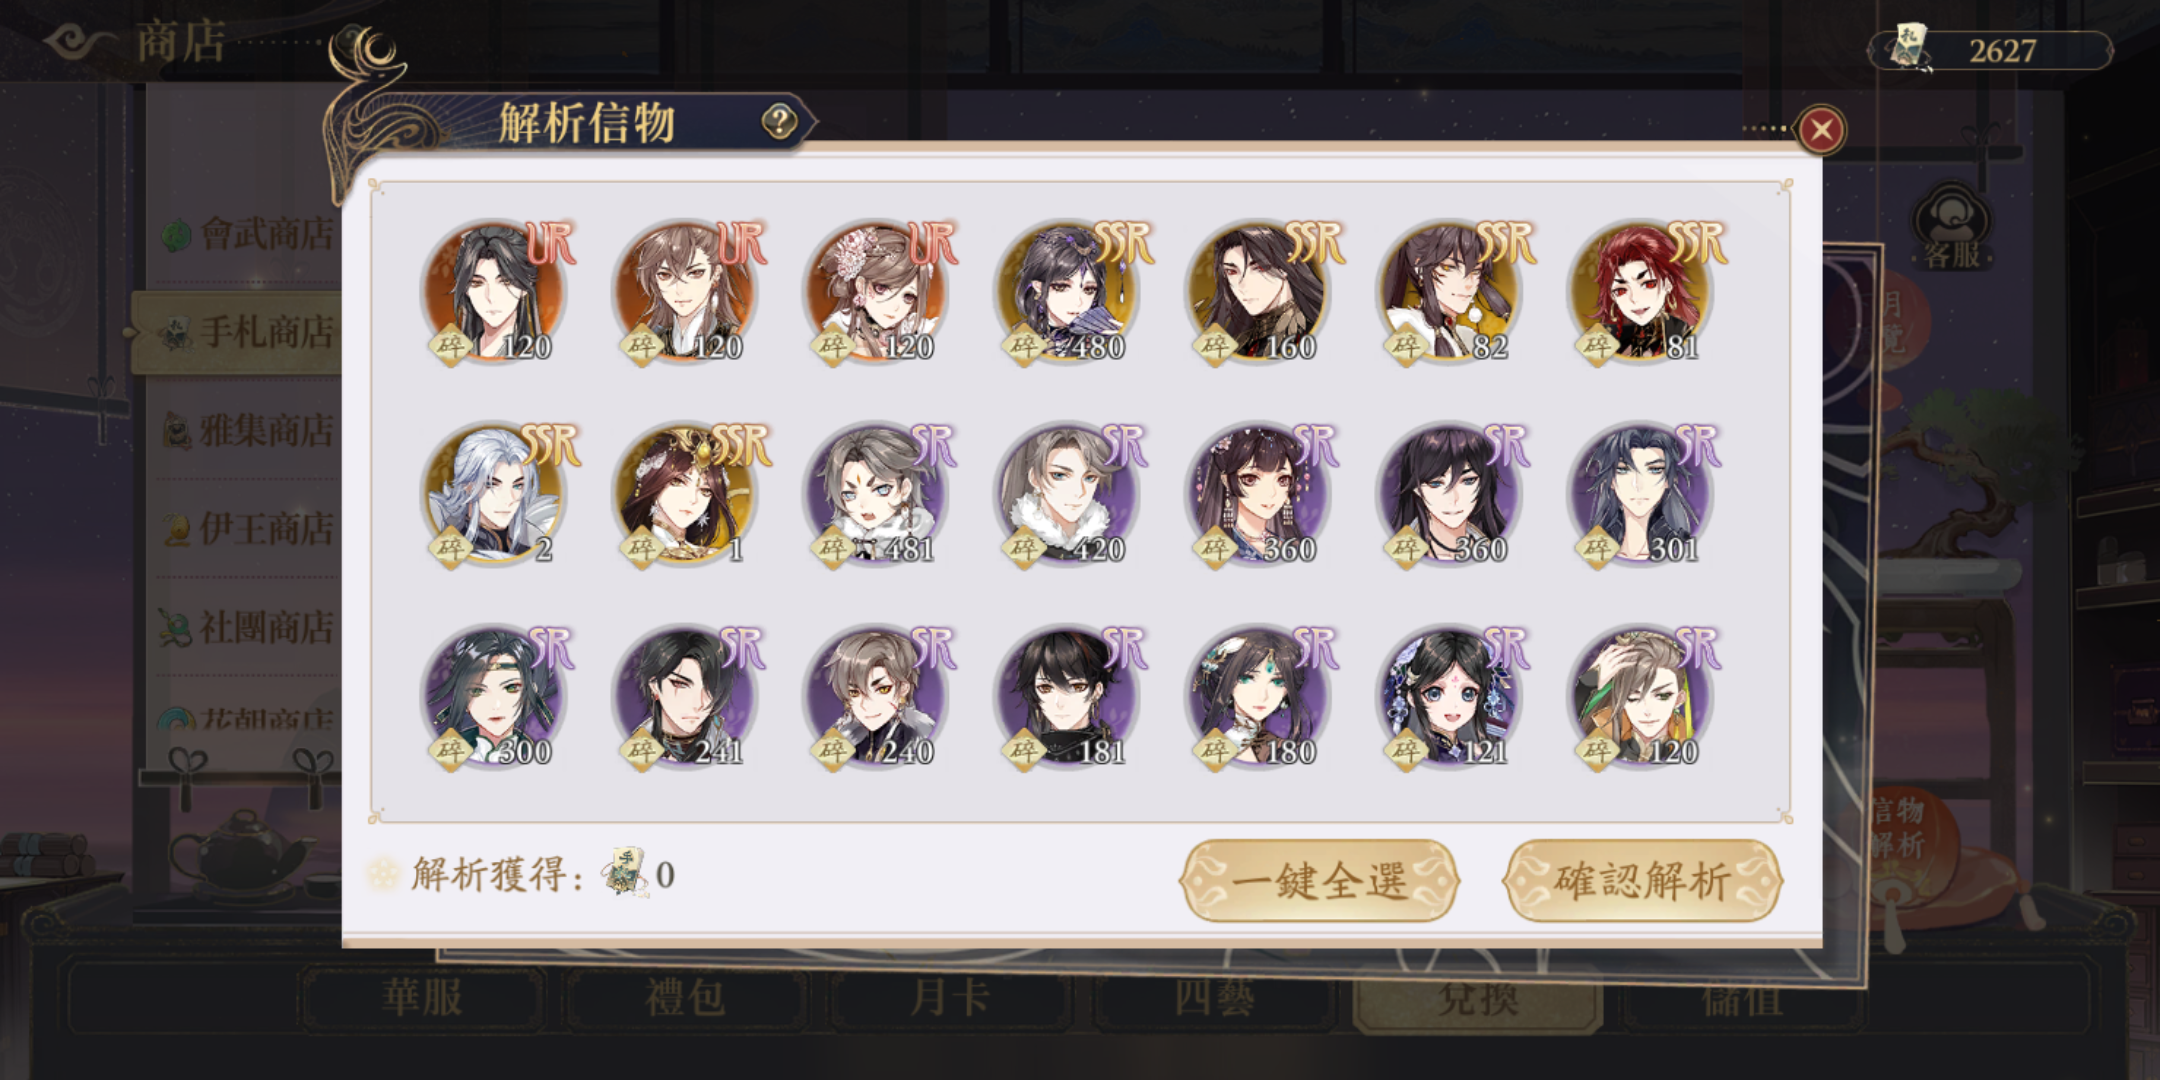
Task: Select the red-haired SSR character fragment
Action: coord(1641,292)
